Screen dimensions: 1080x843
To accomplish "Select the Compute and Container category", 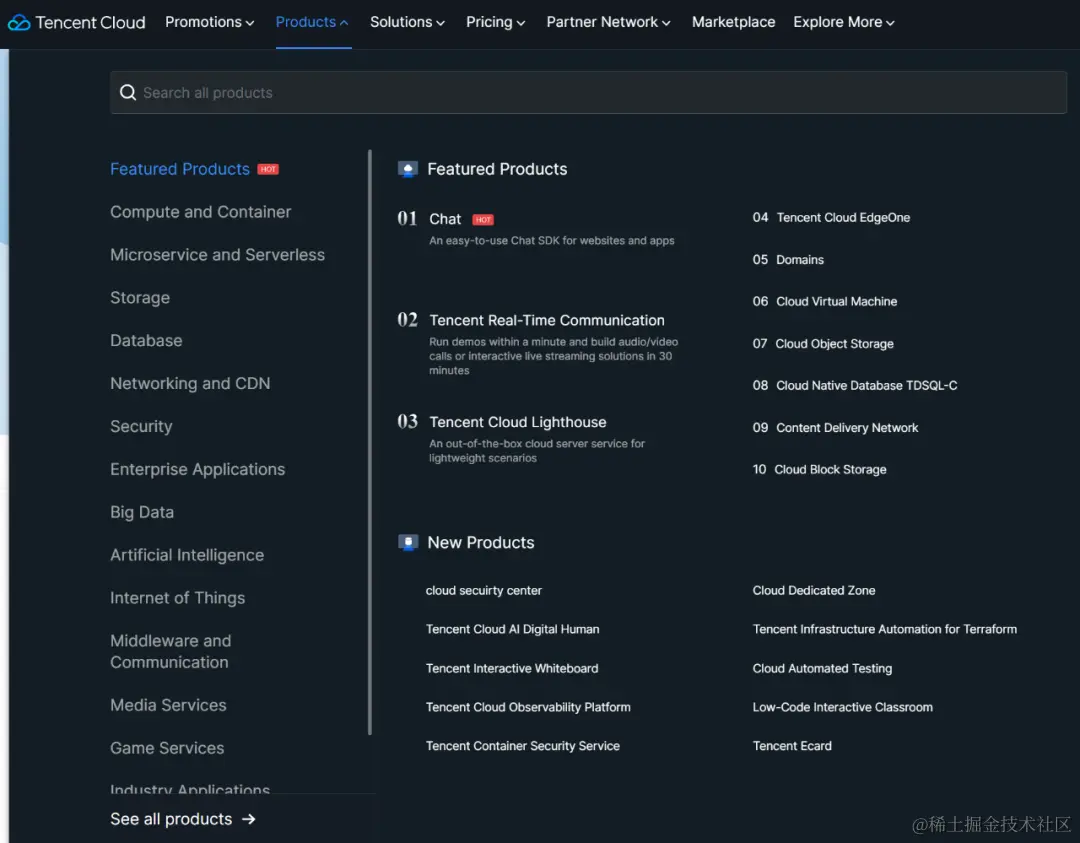I will click(x=200, y=212).
